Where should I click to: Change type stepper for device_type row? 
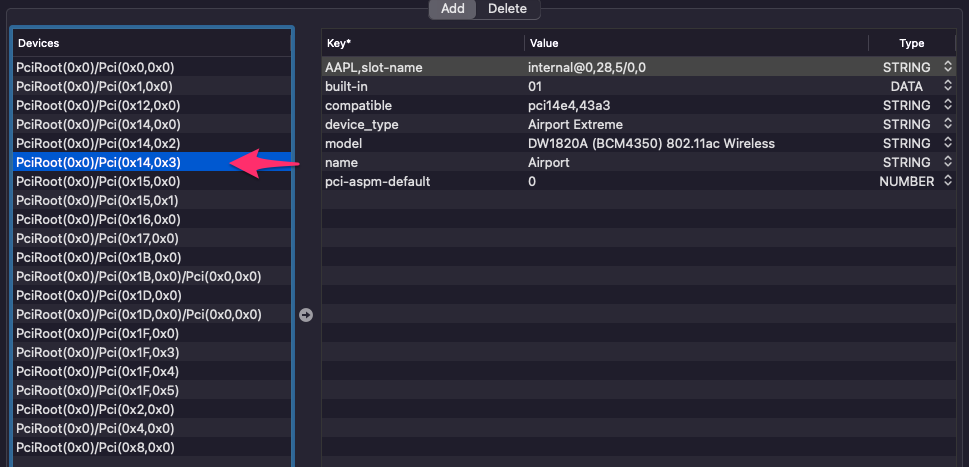click(x=948, y=124)
